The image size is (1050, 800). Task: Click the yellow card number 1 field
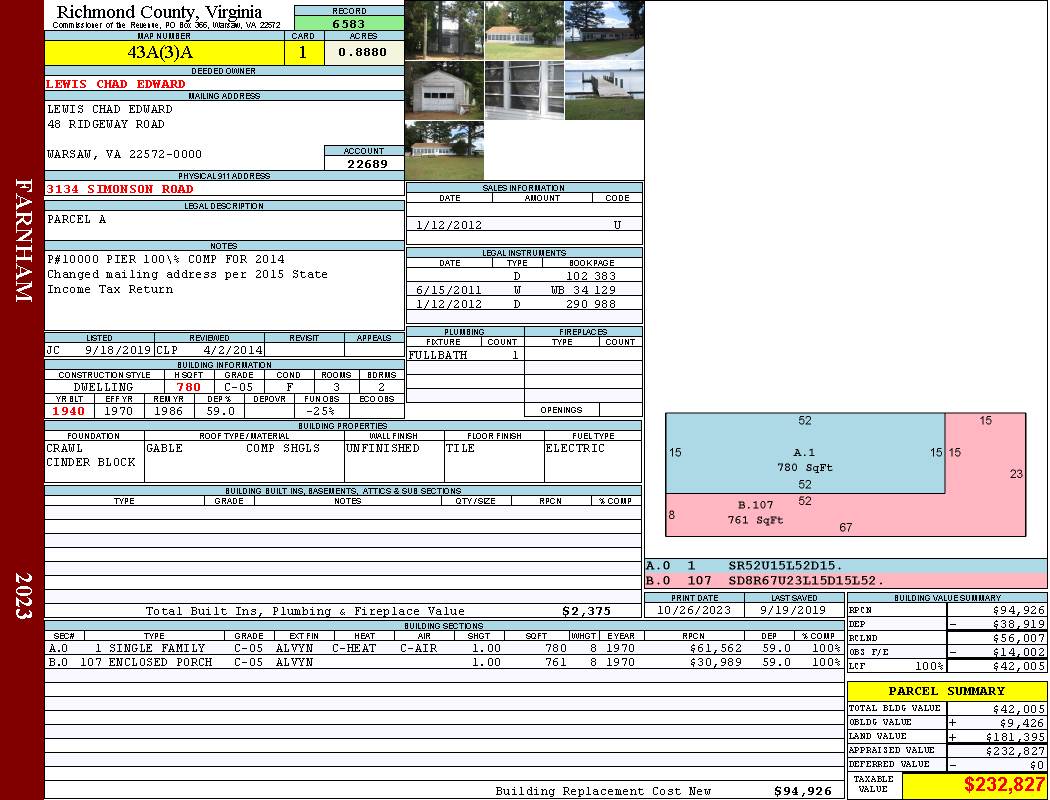coord(303,53)
